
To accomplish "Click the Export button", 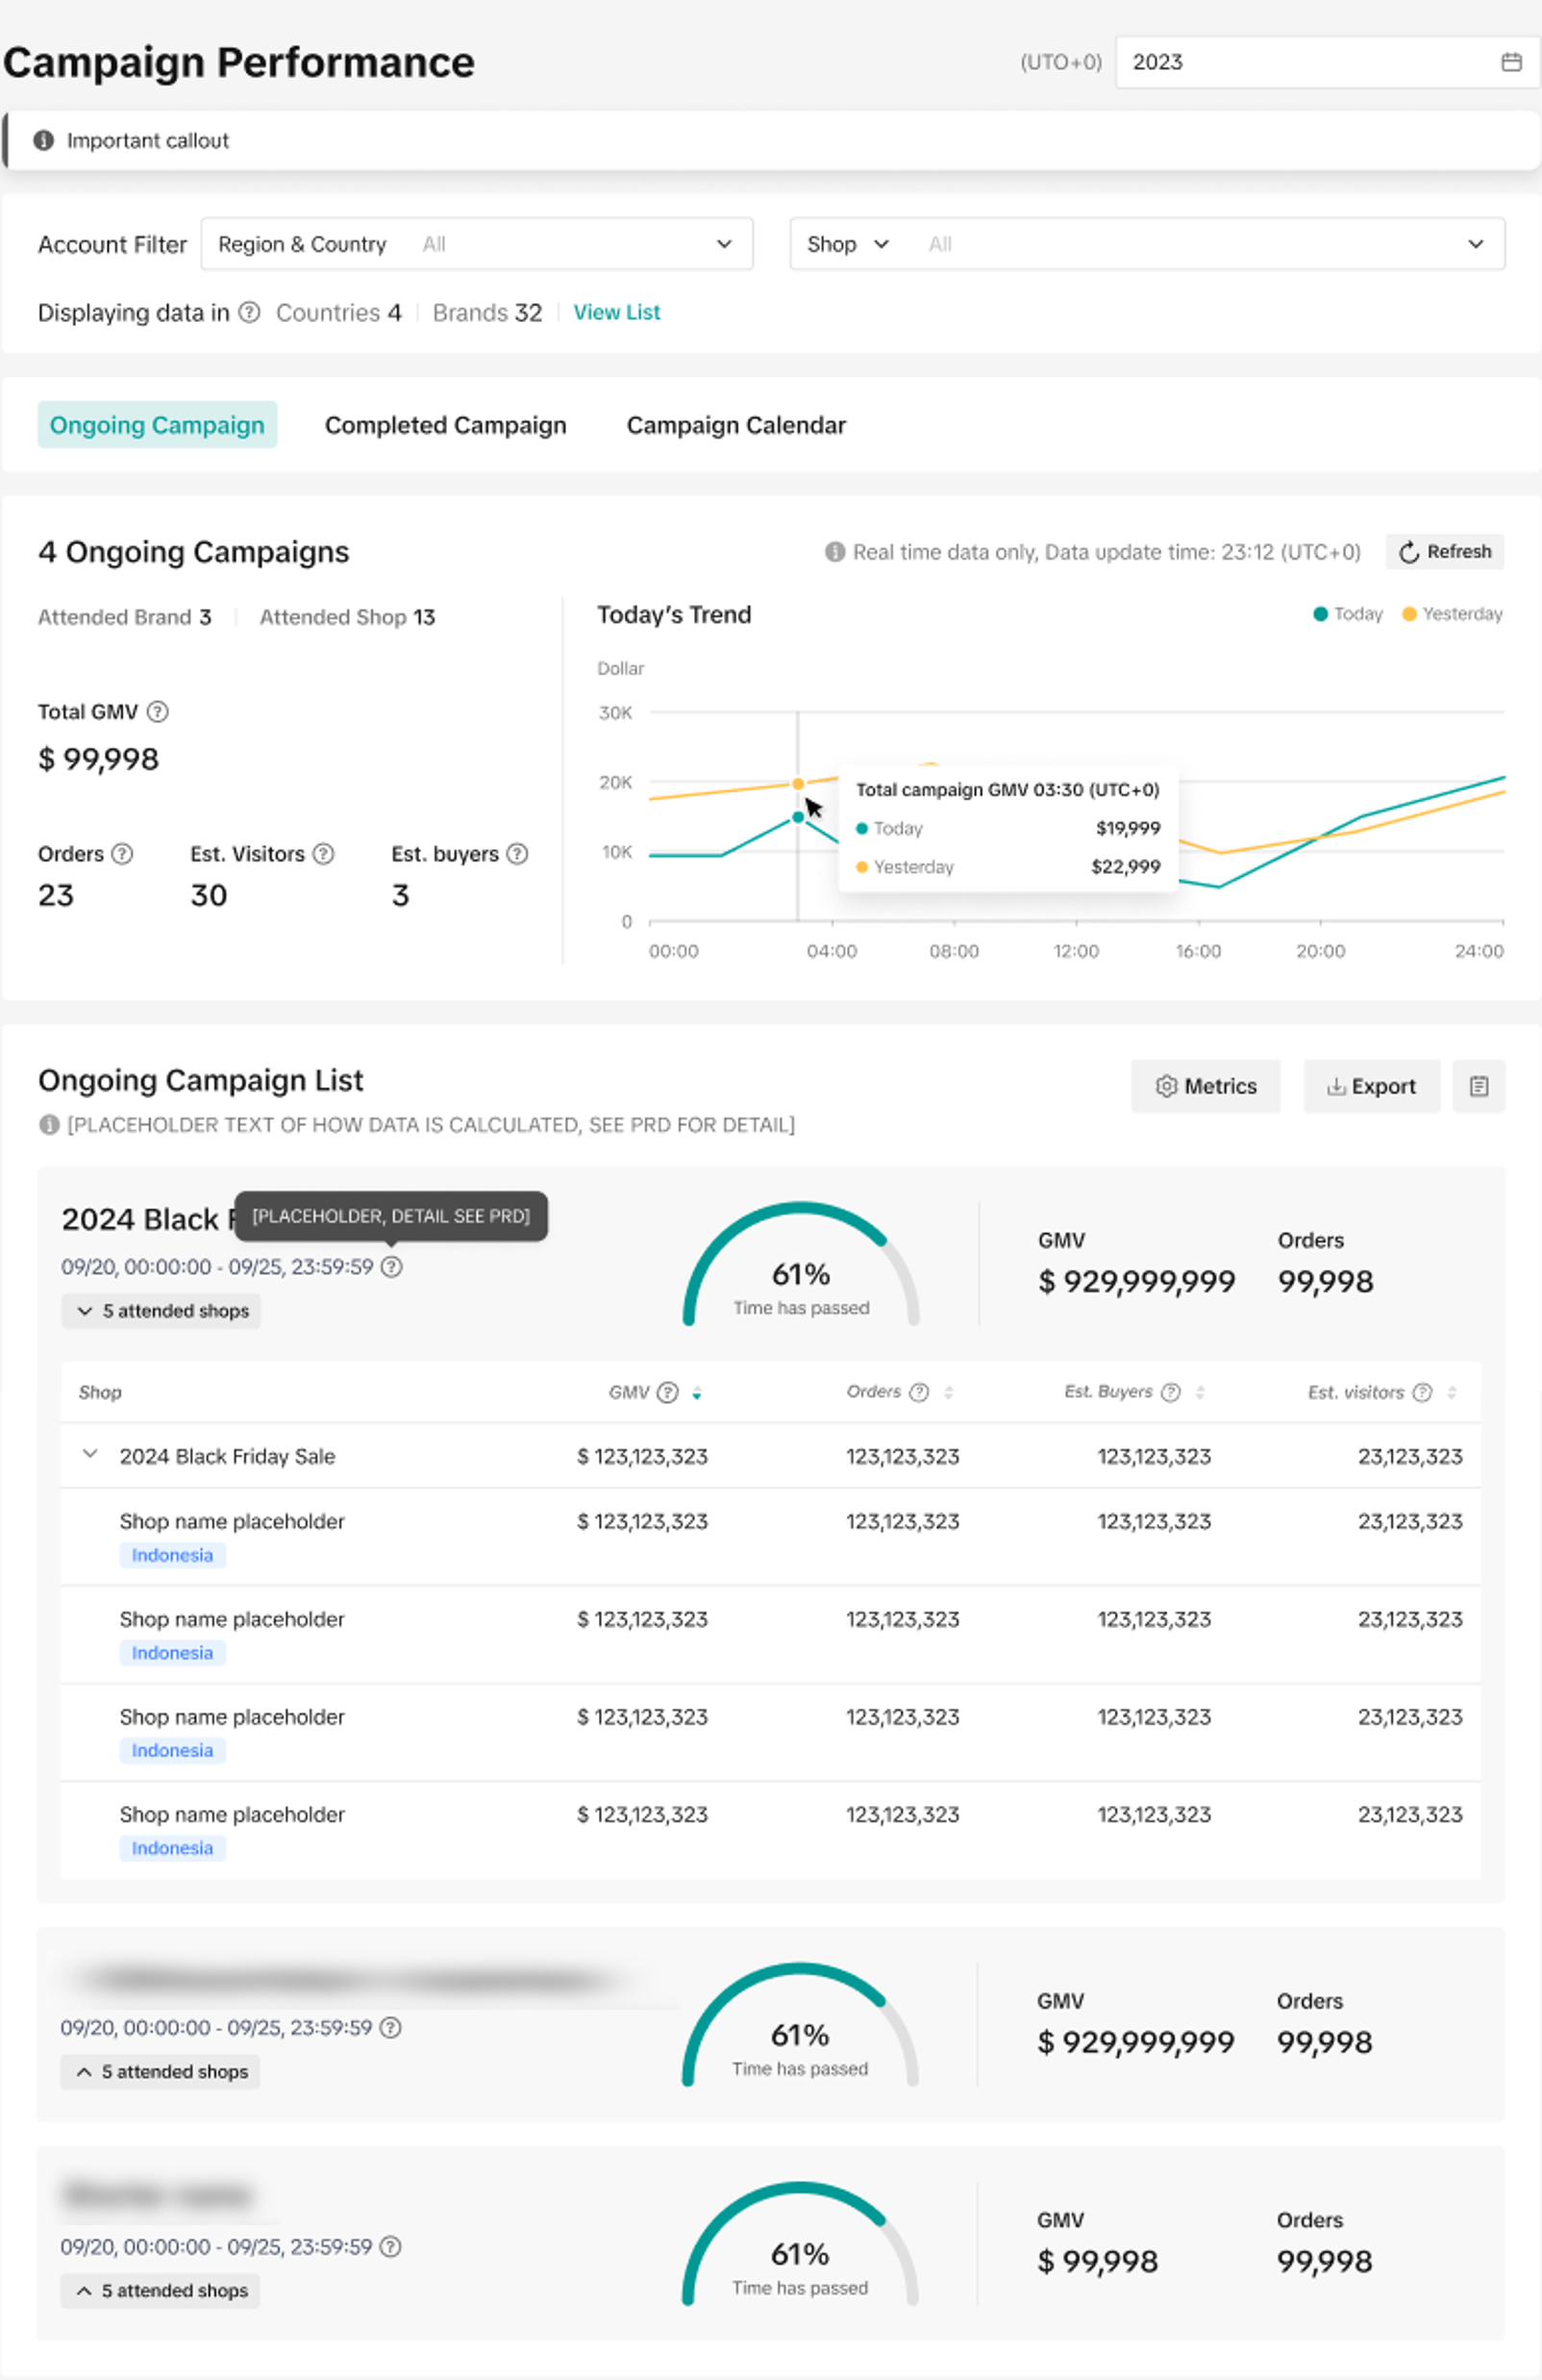I will pos(1371,1086).
